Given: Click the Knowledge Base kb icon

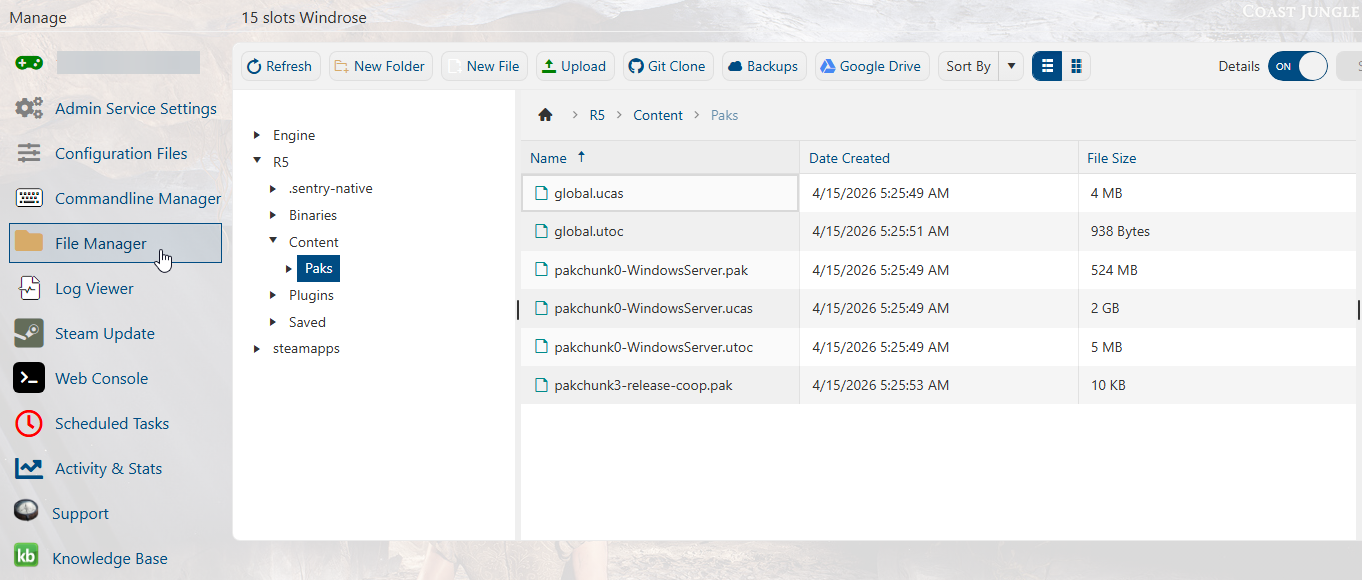Looking at the screenshot, I should 27,557.
